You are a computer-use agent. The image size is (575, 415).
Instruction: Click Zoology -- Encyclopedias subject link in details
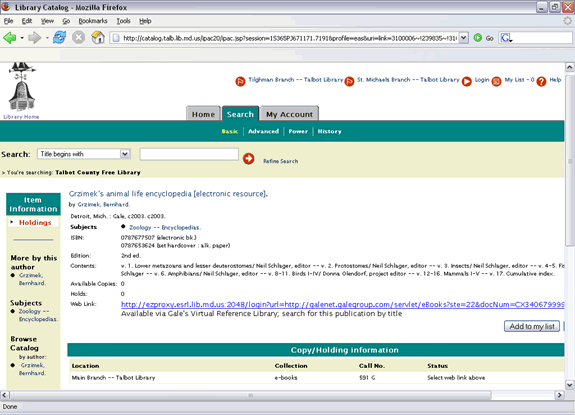(x=165, y=228)
